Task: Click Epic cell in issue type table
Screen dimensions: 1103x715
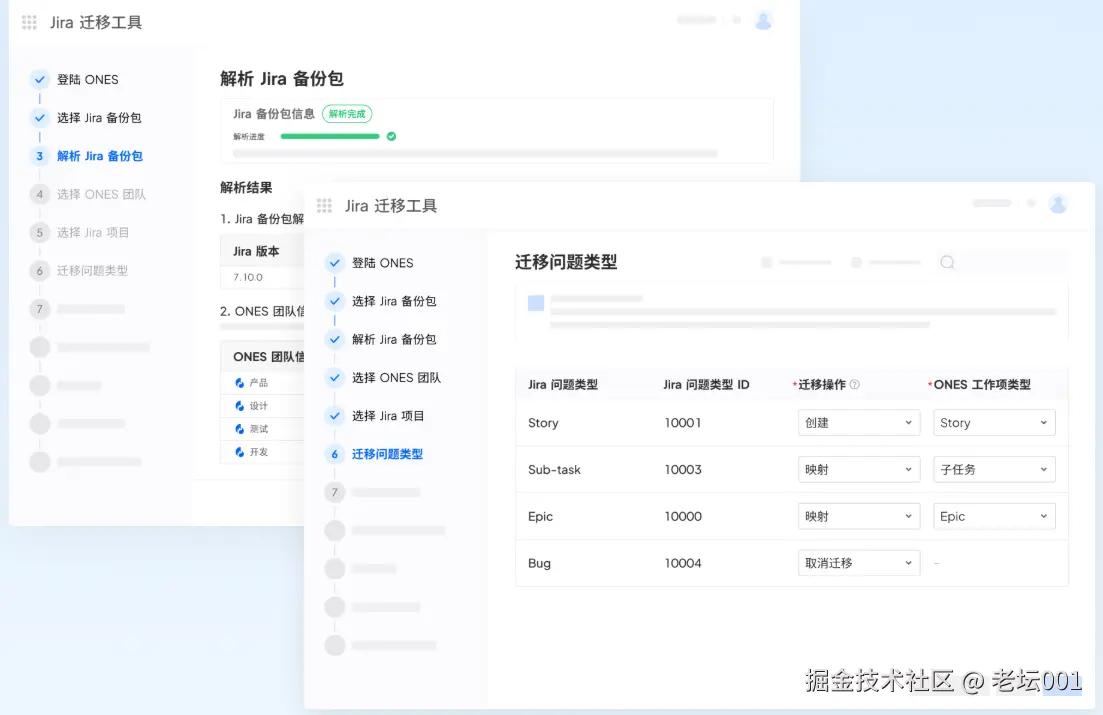Action: coord(540,517)
